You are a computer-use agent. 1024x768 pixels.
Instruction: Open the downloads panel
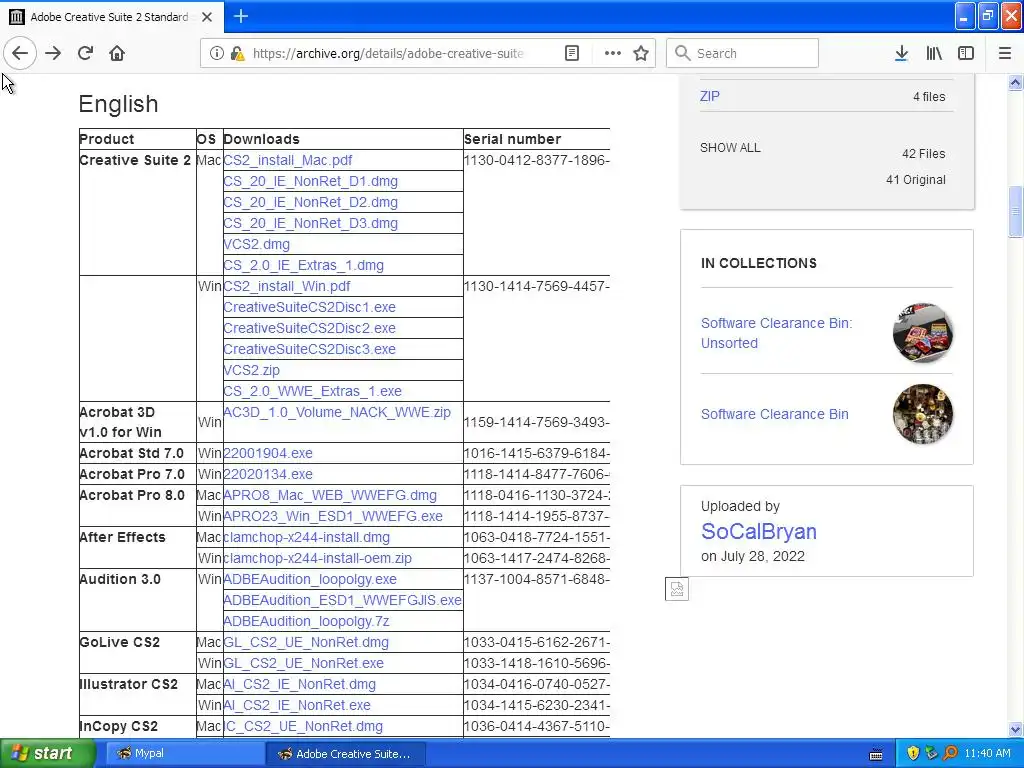(901, 53)
